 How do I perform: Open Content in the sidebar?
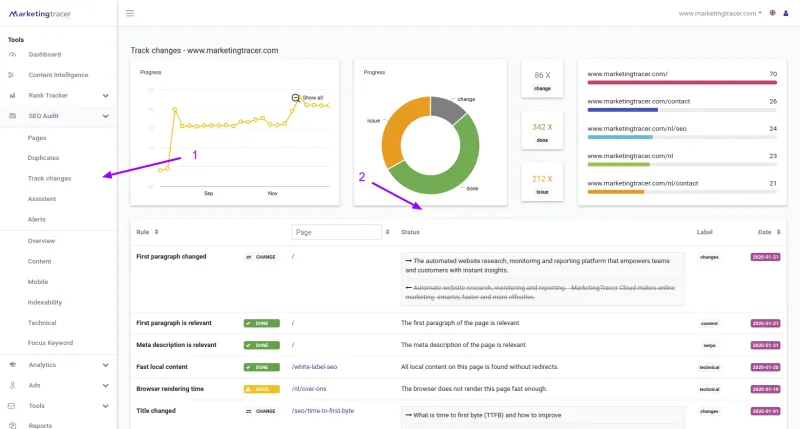pos(39,261)
